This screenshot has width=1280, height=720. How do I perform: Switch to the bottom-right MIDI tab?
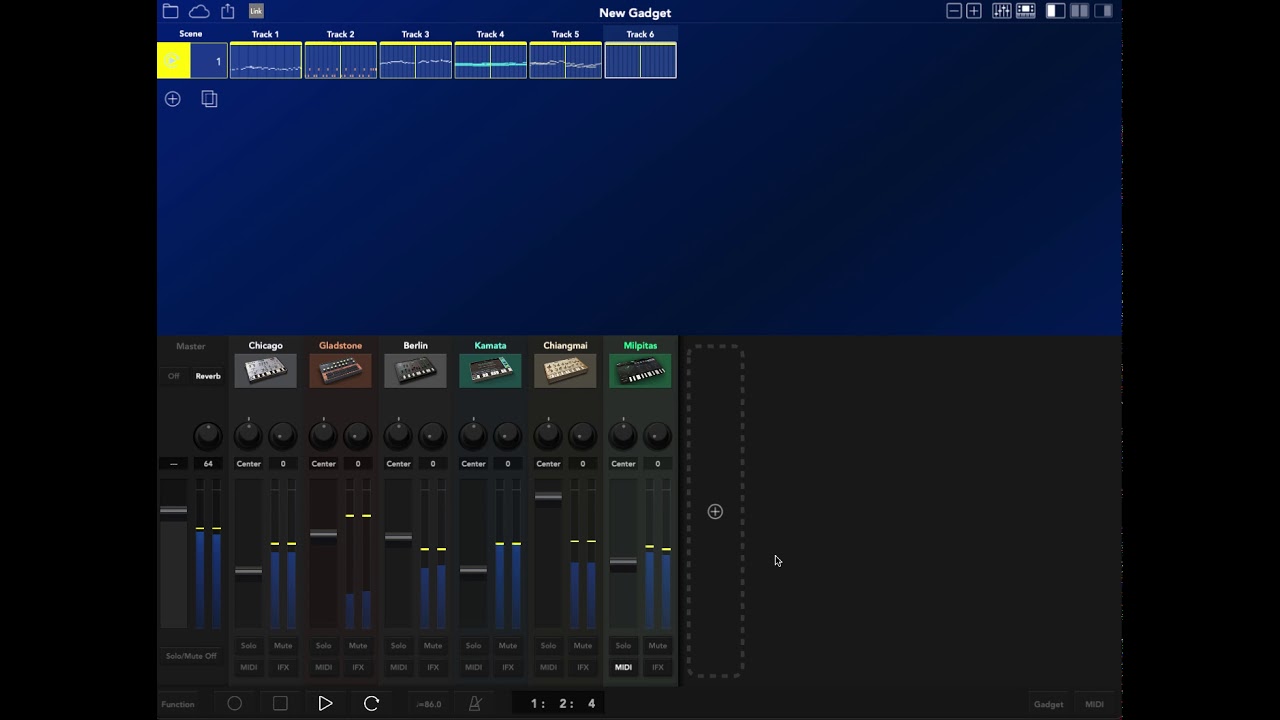point(1095,704)
